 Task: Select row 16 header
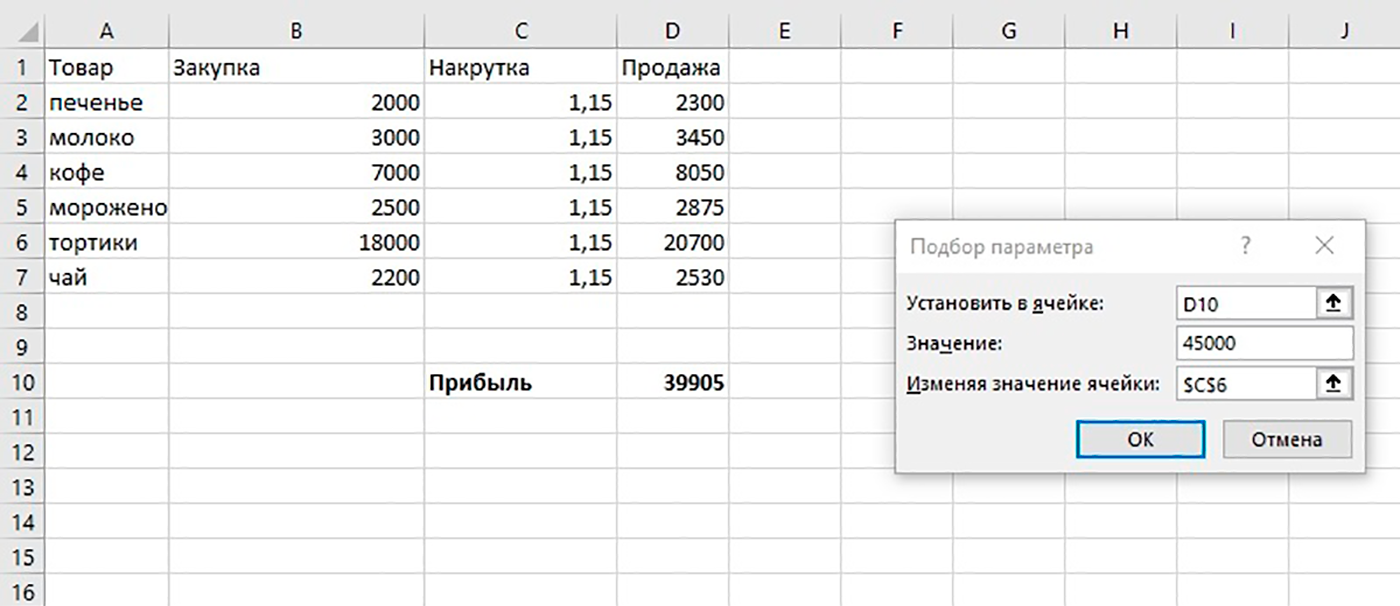pos(21,592)
